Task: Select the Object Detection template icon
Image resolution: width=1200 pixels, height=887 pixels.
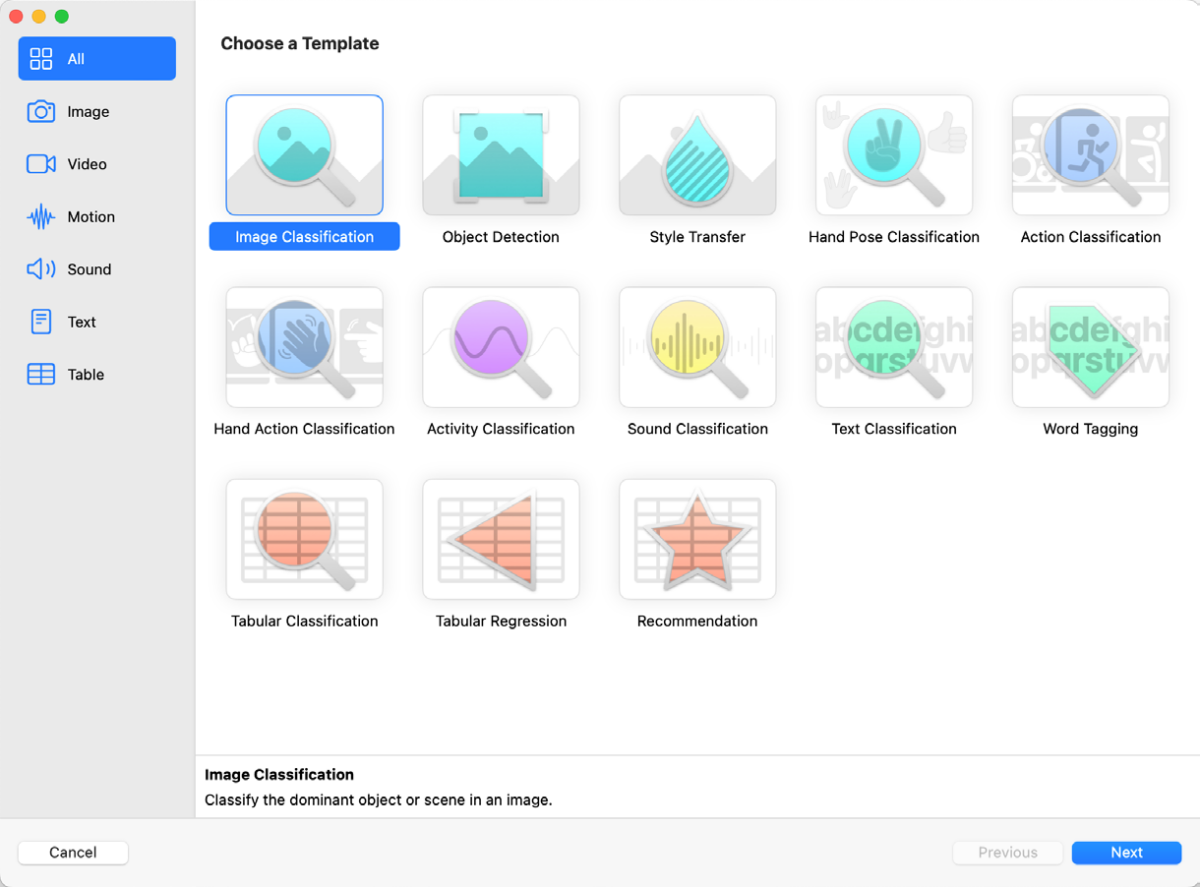Action: pyautogui.click(x=500, y=155)
